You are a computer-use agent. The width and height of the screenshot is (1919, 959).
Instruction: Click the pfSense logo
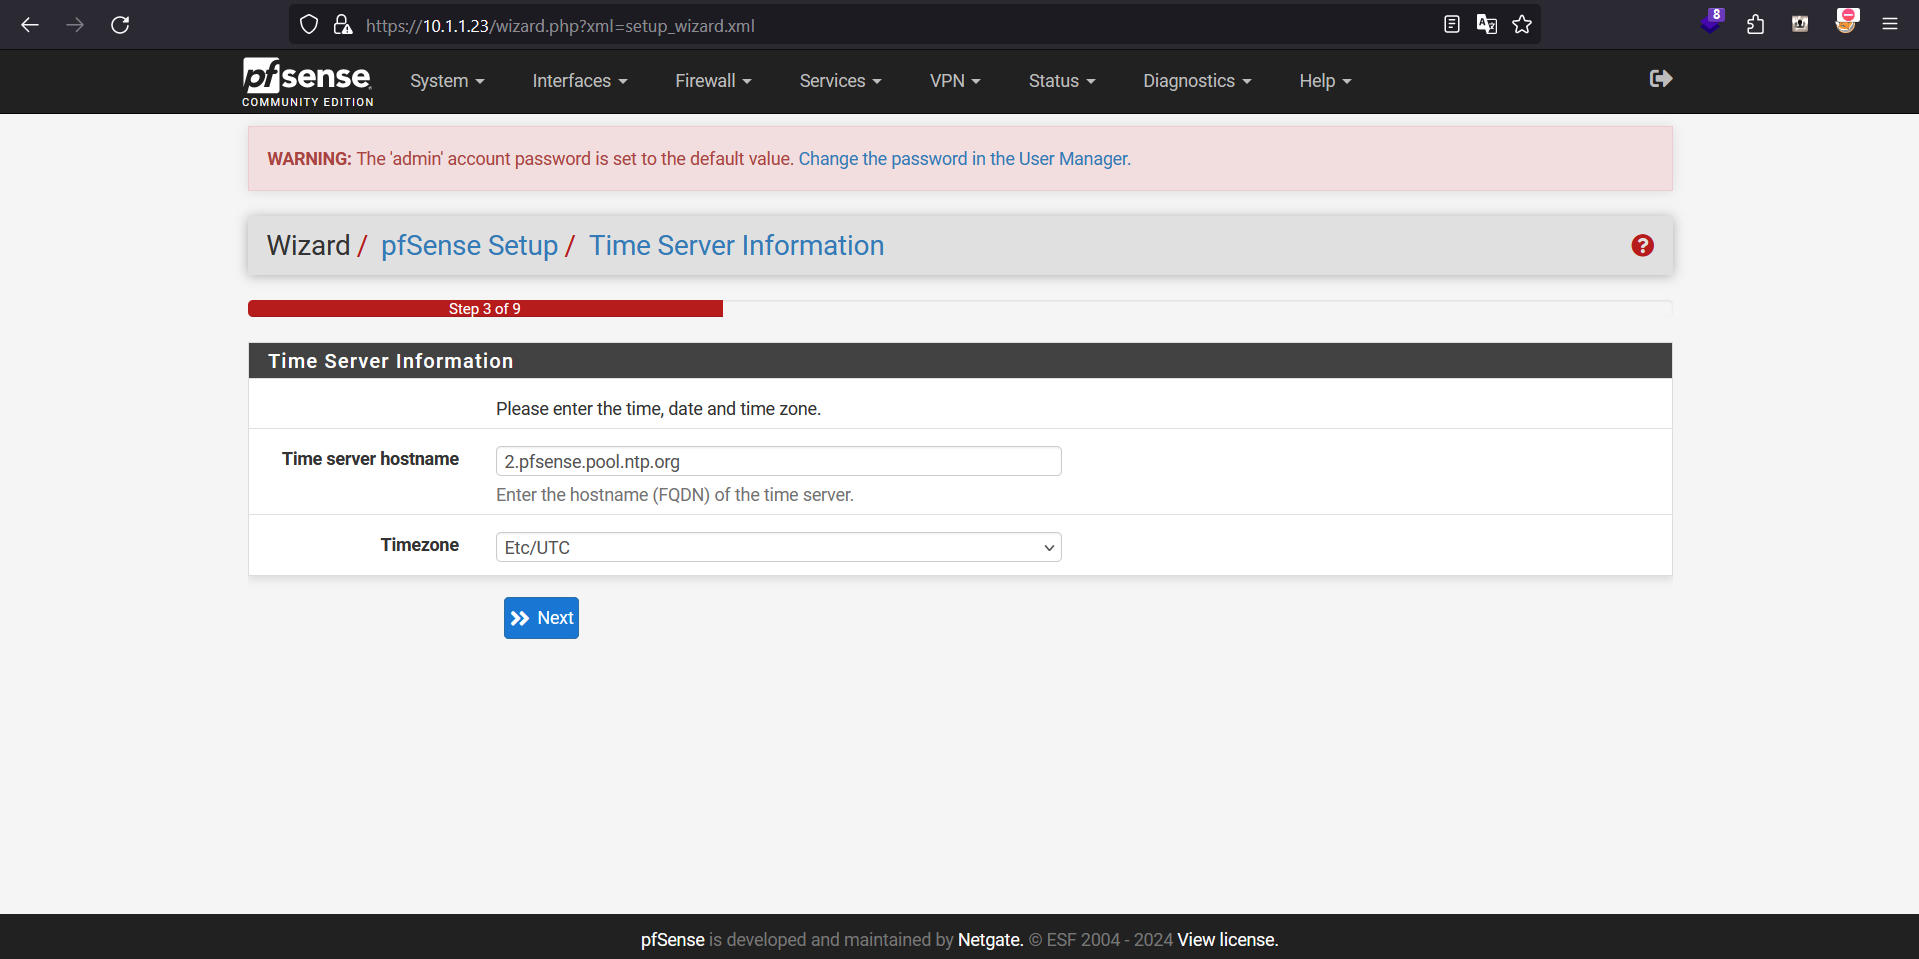(307, 81)
